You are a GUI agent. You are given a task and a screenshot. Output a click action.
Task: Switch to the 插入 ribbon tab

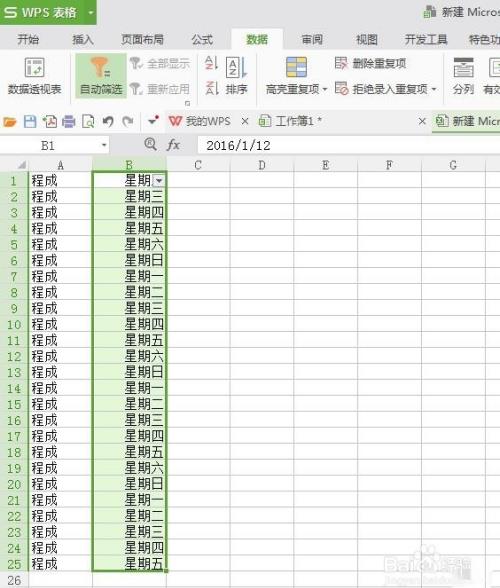point(83,39)
